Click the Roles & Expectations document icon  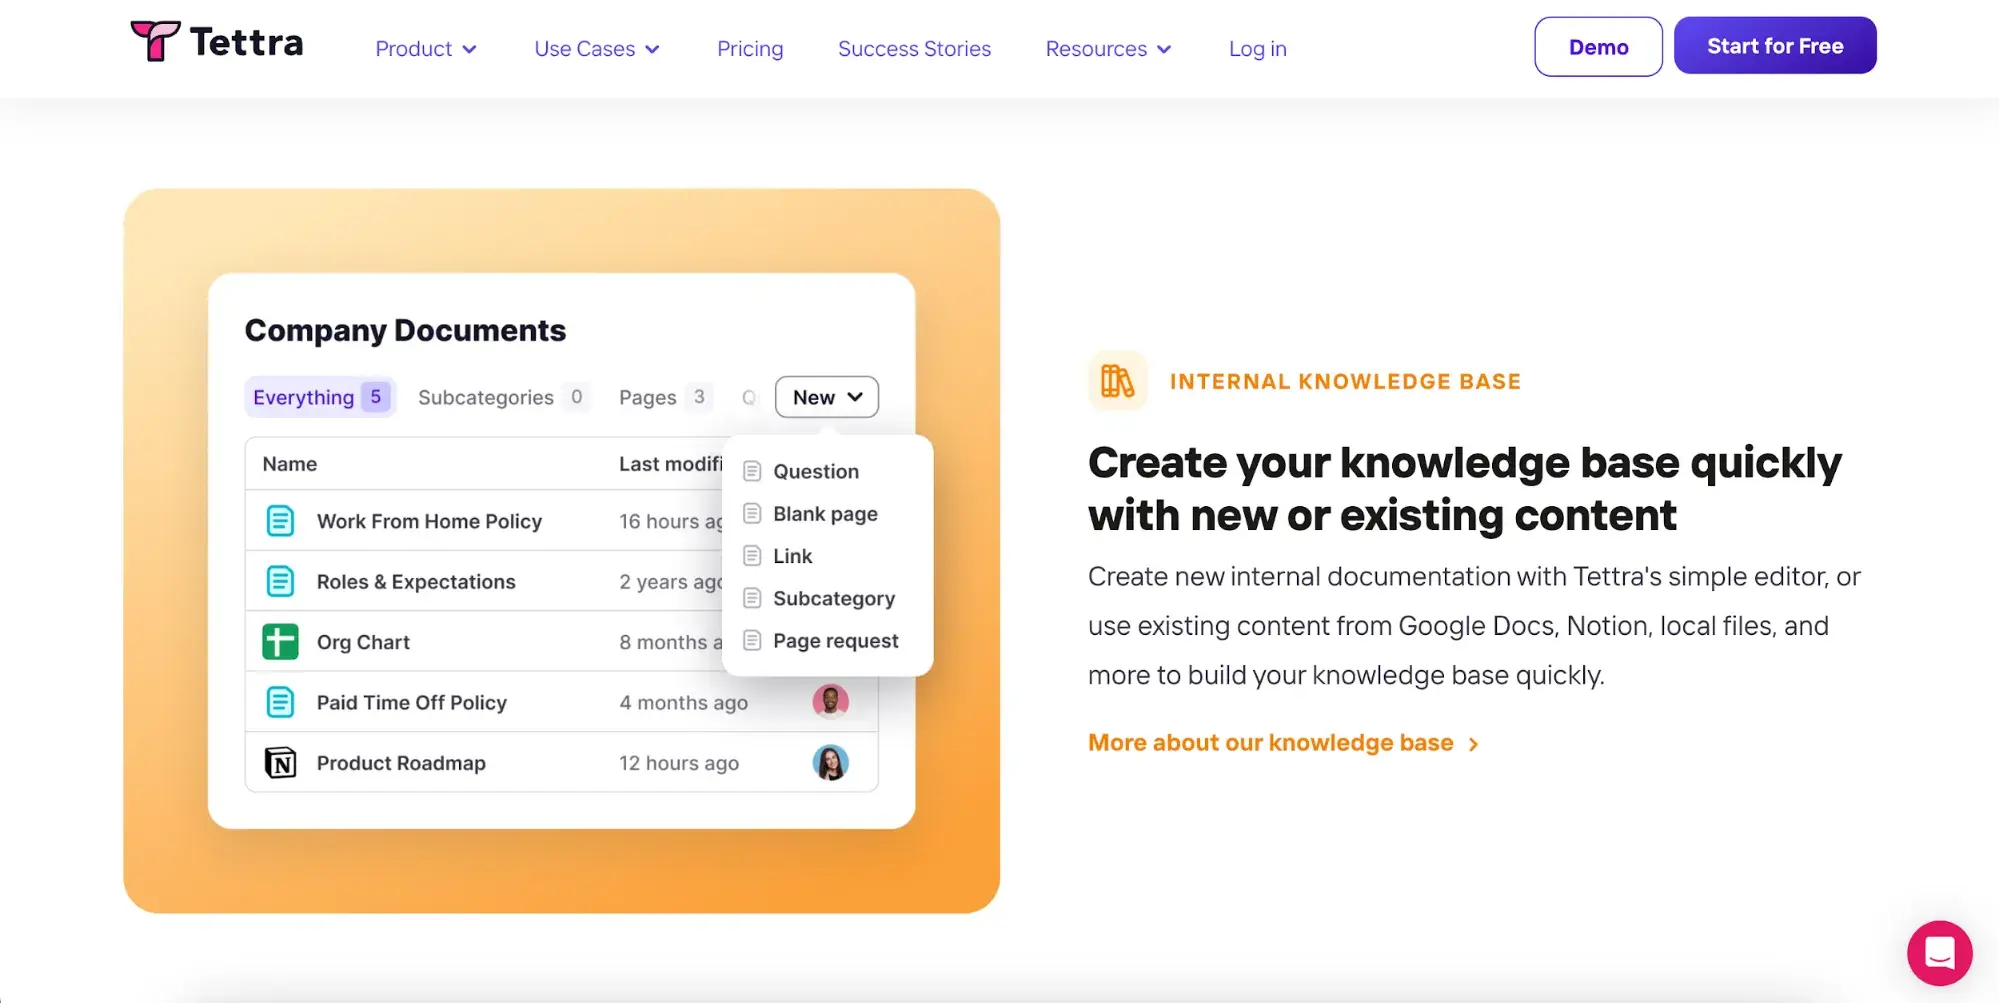click(x=280, y=582)
